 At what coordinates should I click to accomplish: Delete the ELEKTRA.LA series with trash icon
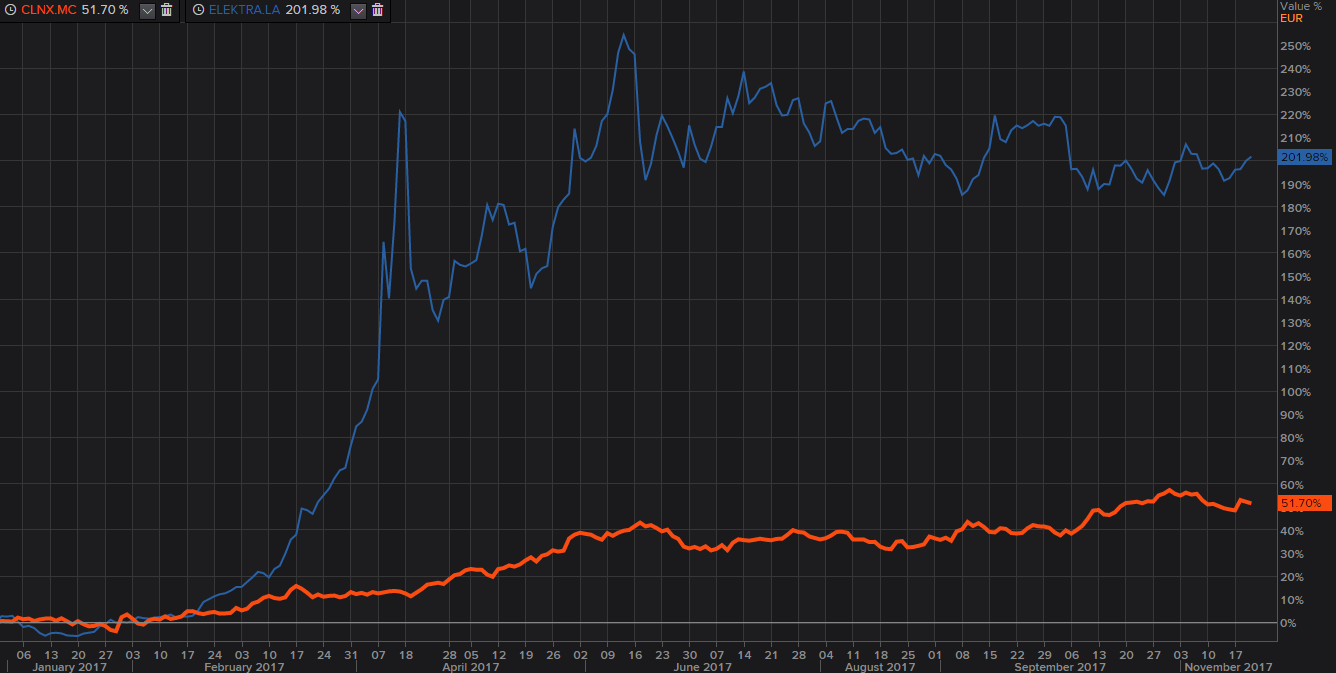pos(377,10)
